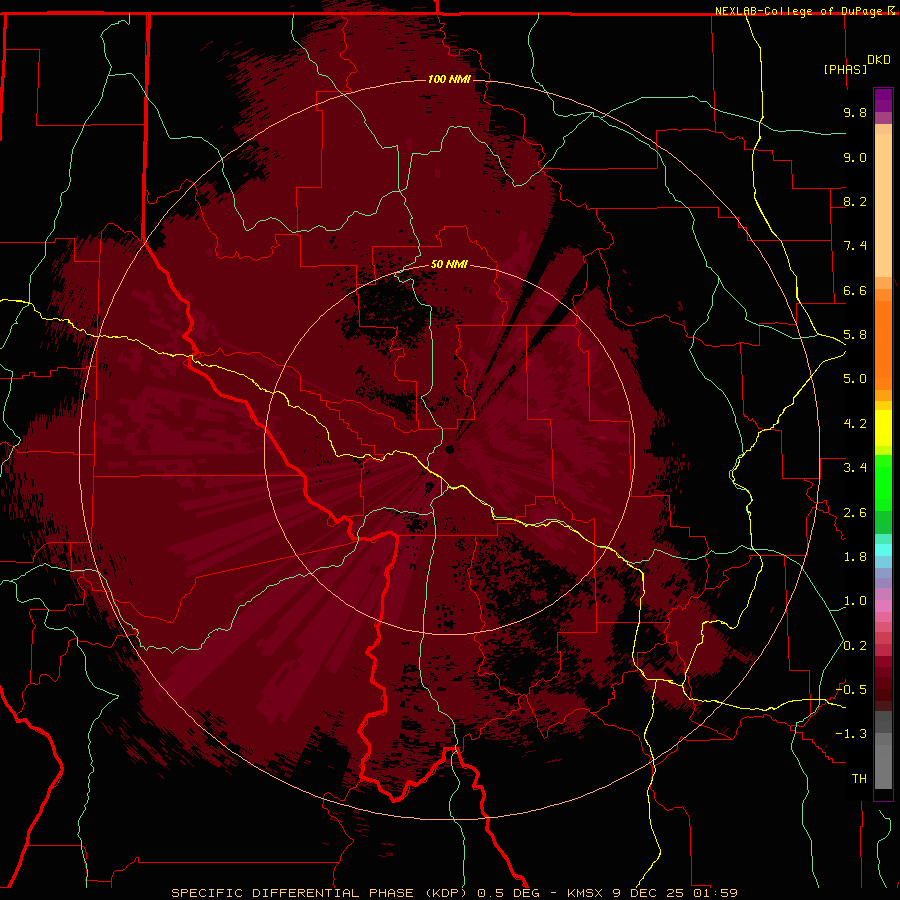Viewport: 900px width, 900px height.
Task: Click the yellow segment of the color bar
Action: click(883, 428)
